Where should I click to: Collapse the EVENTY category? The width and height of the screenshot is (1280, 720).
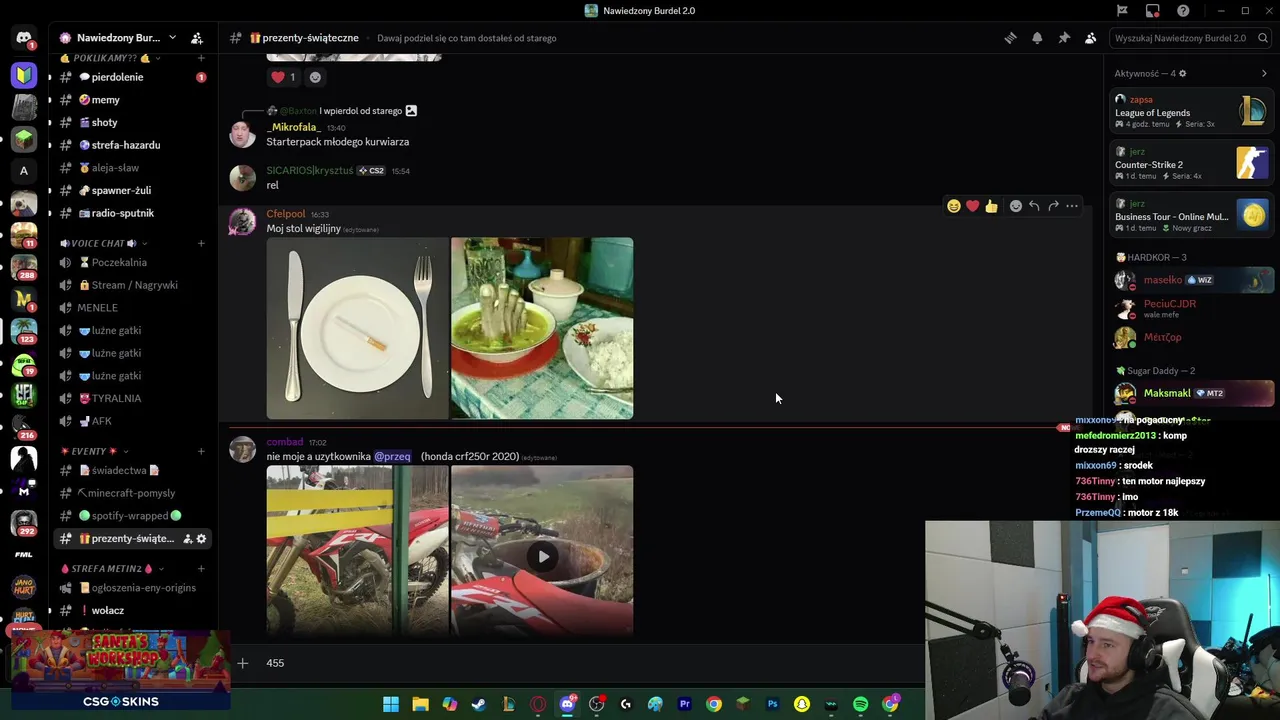click(x=94, y=451)
